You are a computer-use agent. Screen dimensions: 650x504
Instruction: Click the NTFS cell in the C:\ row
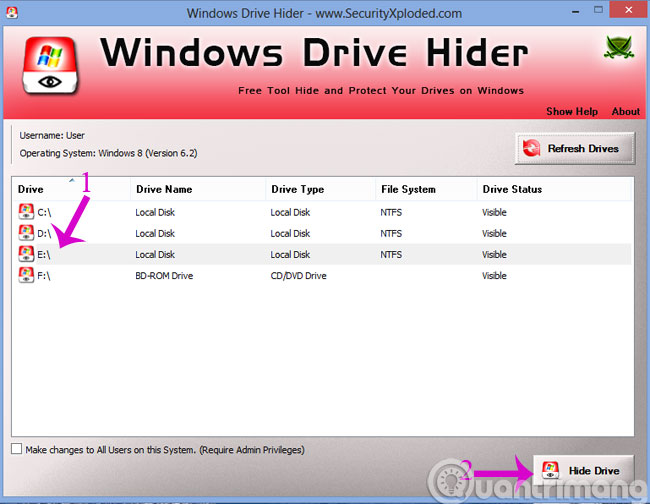391,212
